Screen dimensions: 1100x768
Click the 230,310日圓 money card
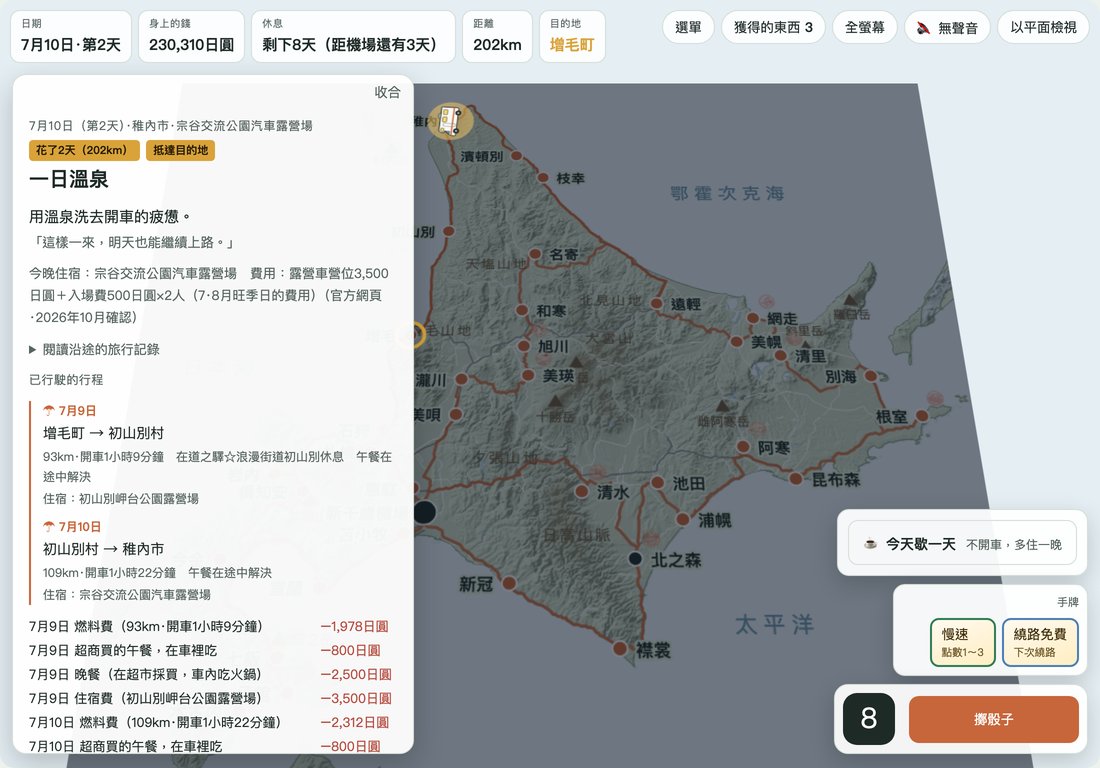pyautogui.click(x=192, y=36)
